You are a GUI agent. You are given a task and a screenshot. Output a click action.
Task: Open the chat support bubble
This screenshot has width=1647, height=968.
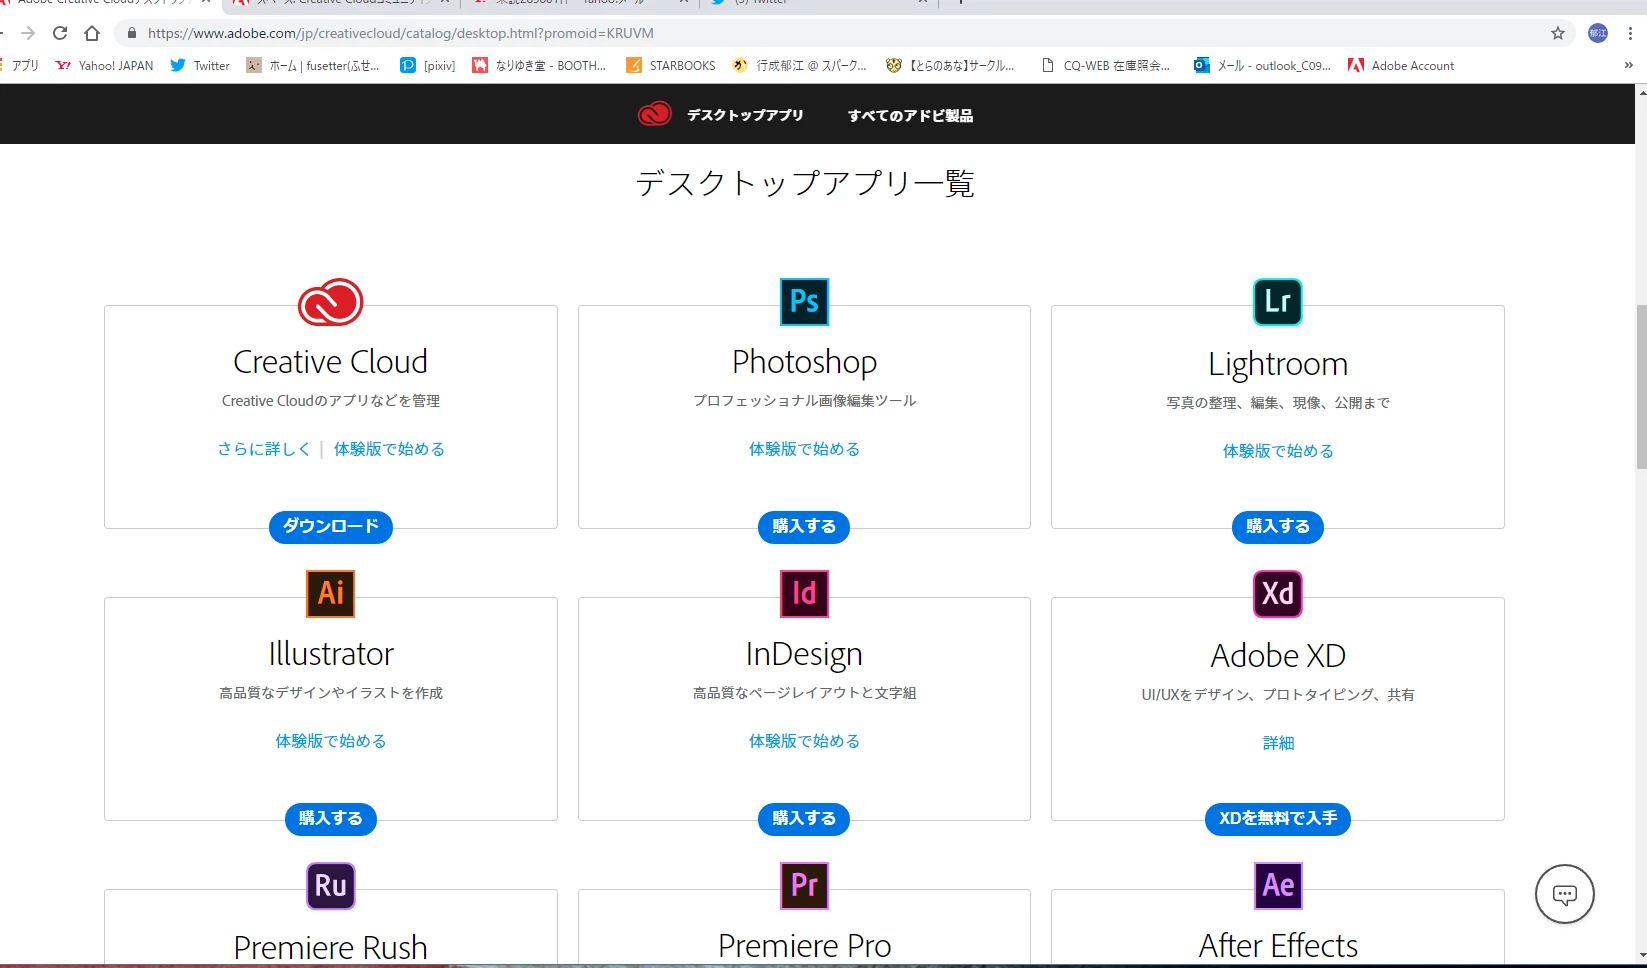[x=1565, y=894]
